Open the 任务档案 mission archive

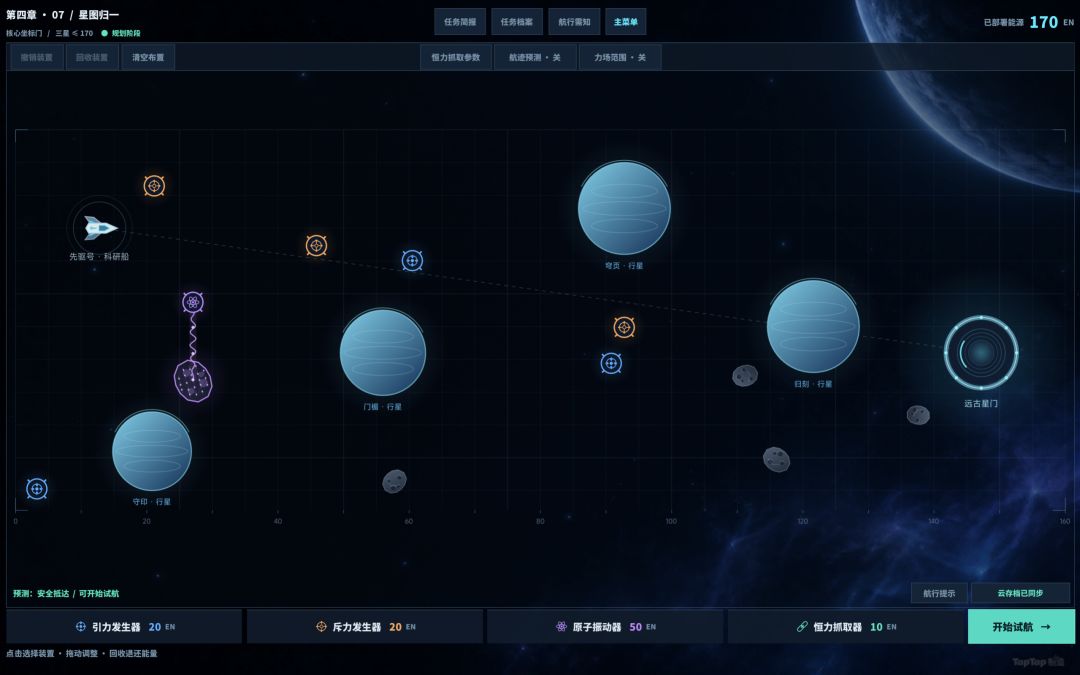pyautogui.click(x=517, y=22)
